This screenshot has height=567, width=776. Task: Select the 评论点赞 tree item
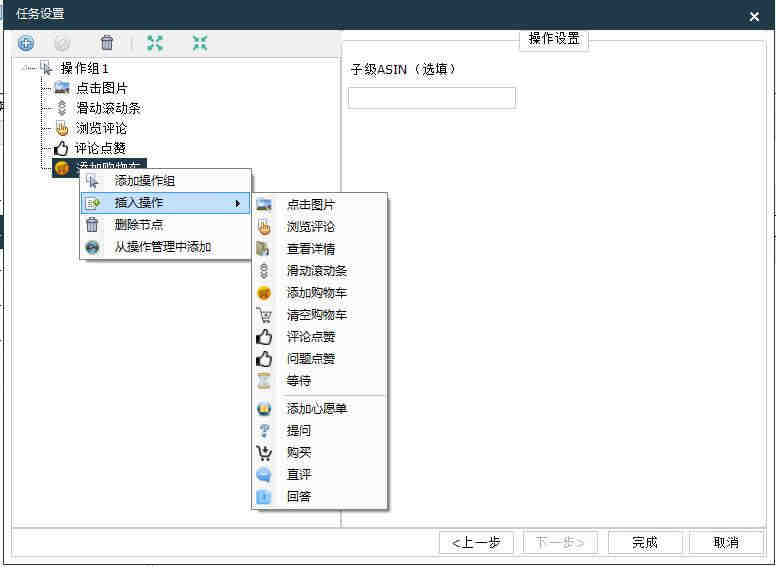click(100, 148)
